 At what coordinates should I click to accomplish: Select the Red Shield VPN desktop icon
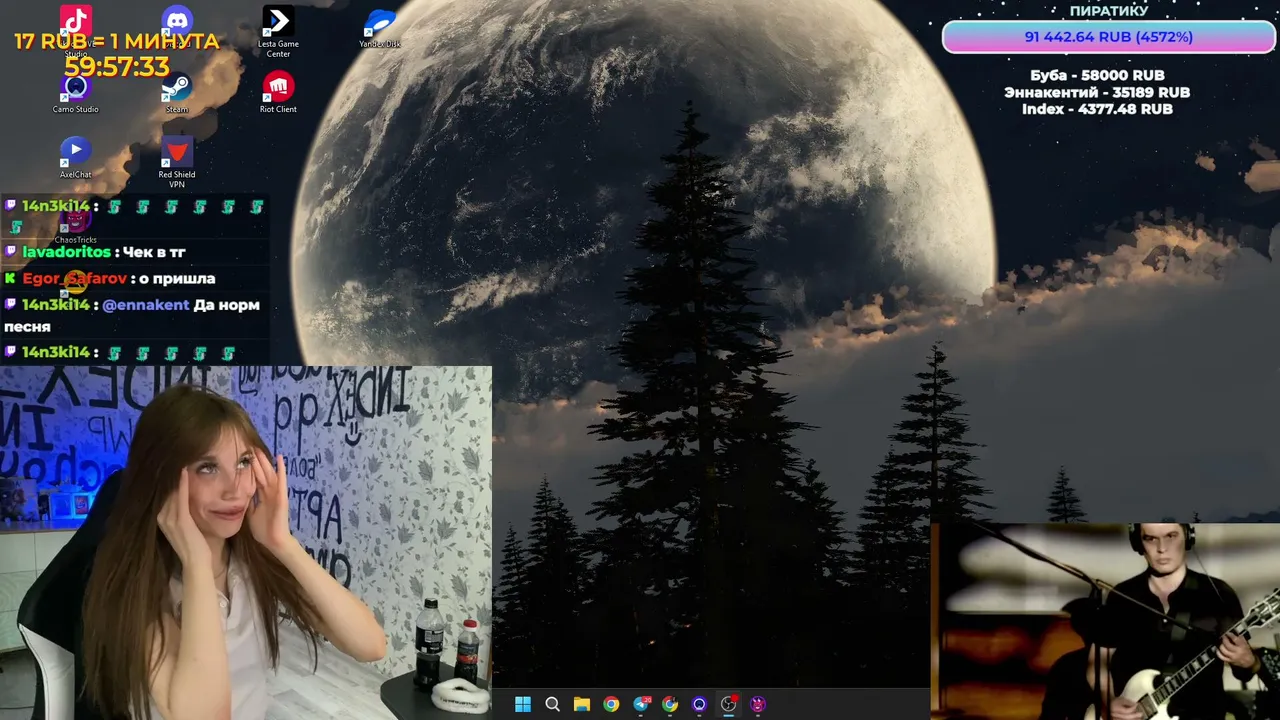[x=177, y=162]
